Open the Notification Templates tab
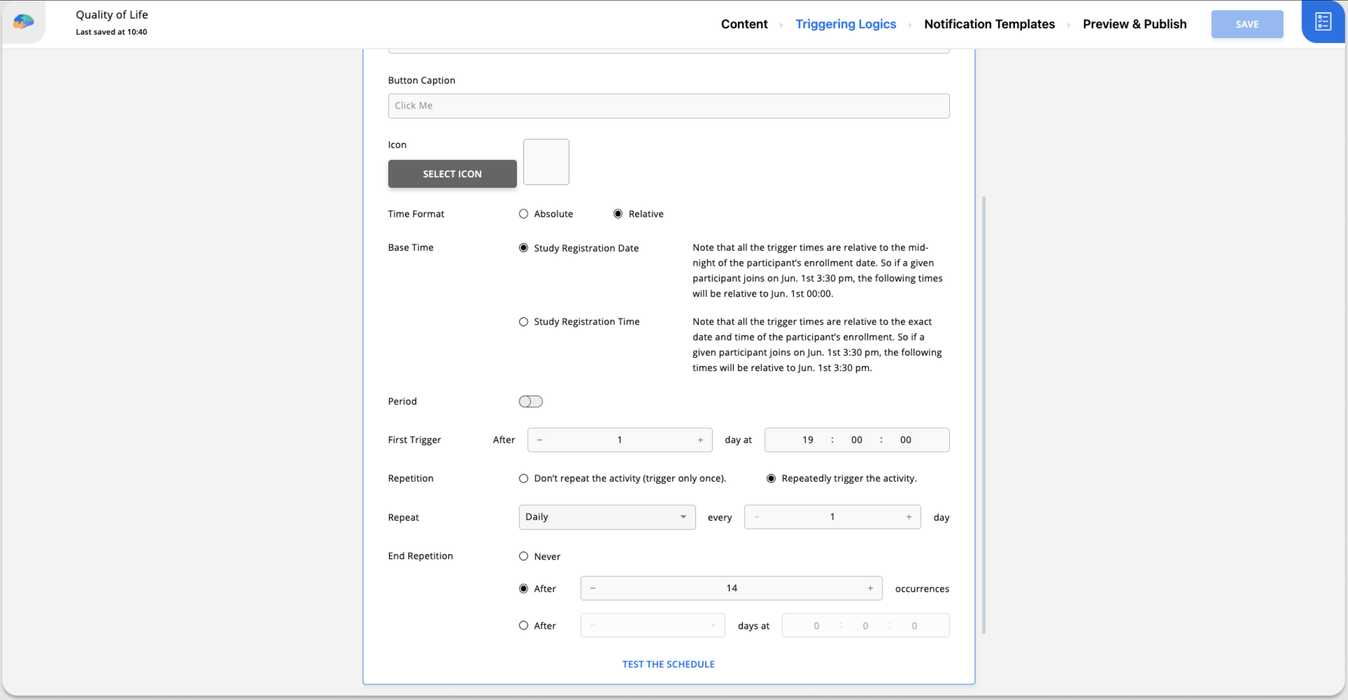Image resolution: width=1348 pixels, height=700 pixels. pyautogui.click(x=989, y=24)
